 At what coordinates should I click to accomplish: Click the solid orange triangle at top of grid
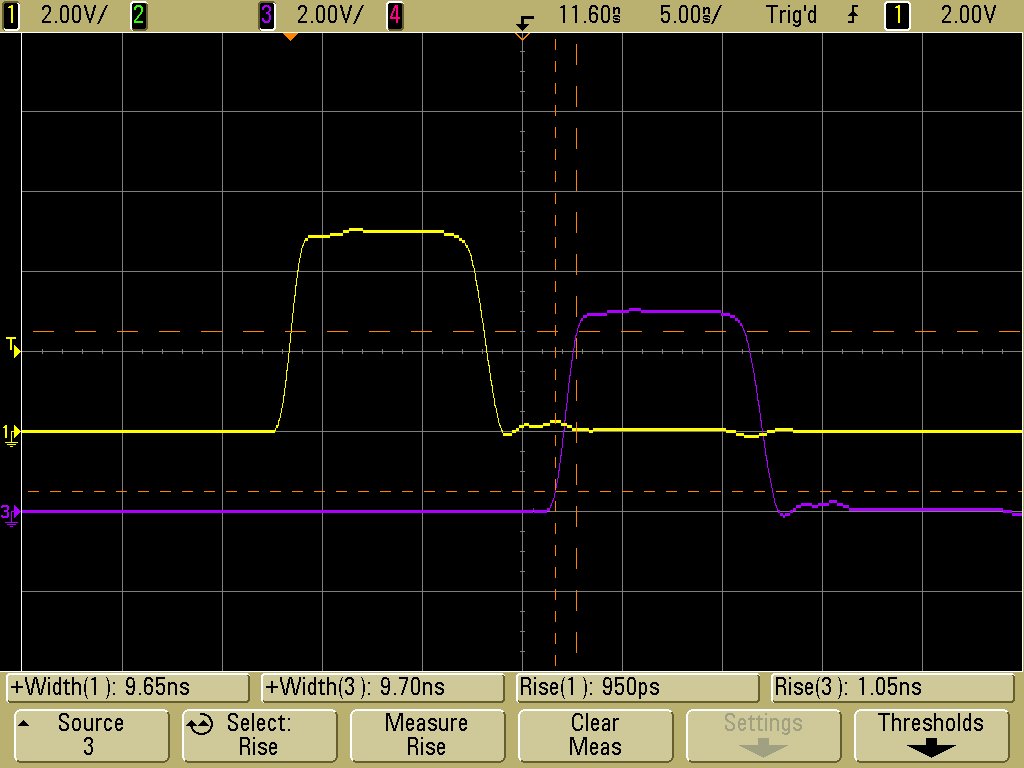click(290, 36)
